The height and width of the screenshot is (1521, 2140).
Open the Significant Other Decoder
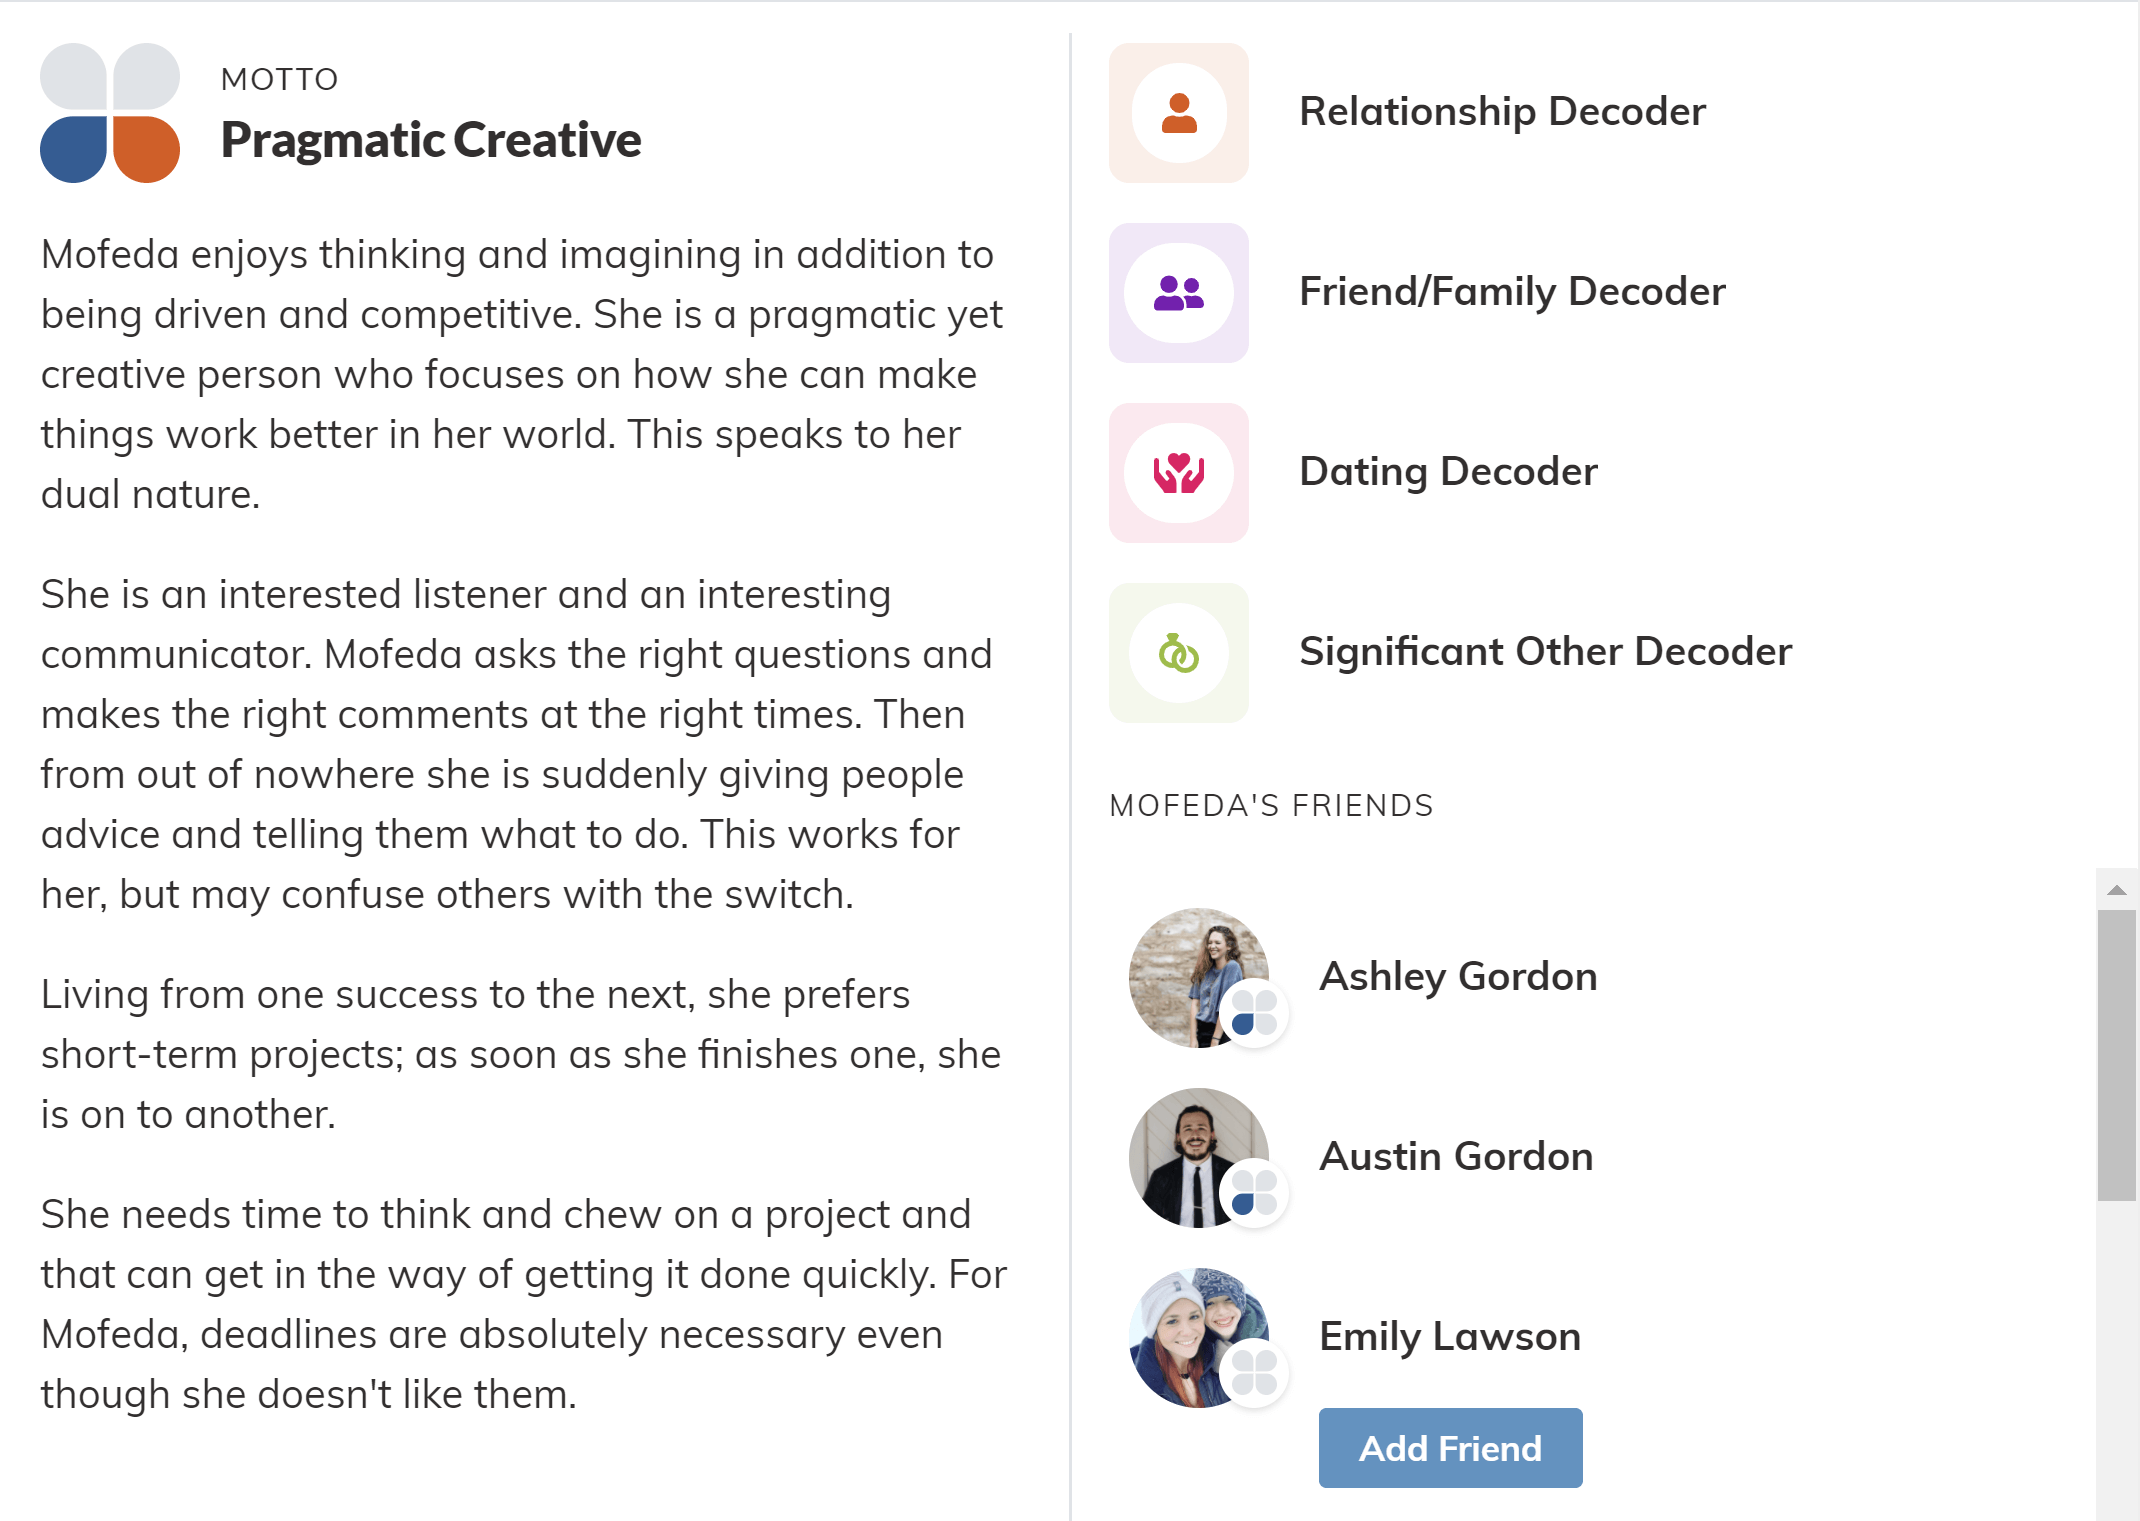tap(1545, 651)
